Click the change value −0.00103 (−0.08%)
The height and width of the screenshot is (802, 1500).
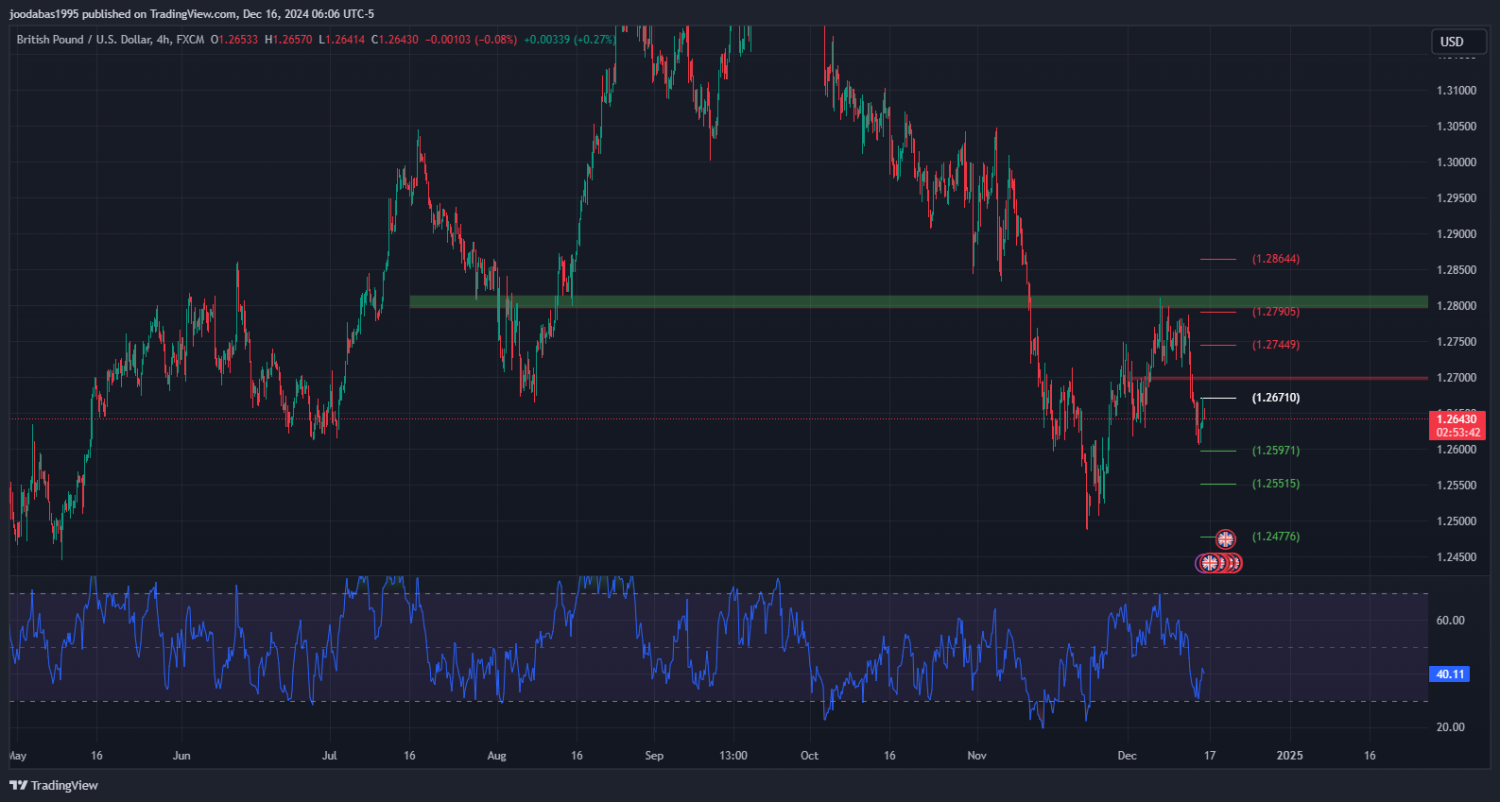click(471, 39)
